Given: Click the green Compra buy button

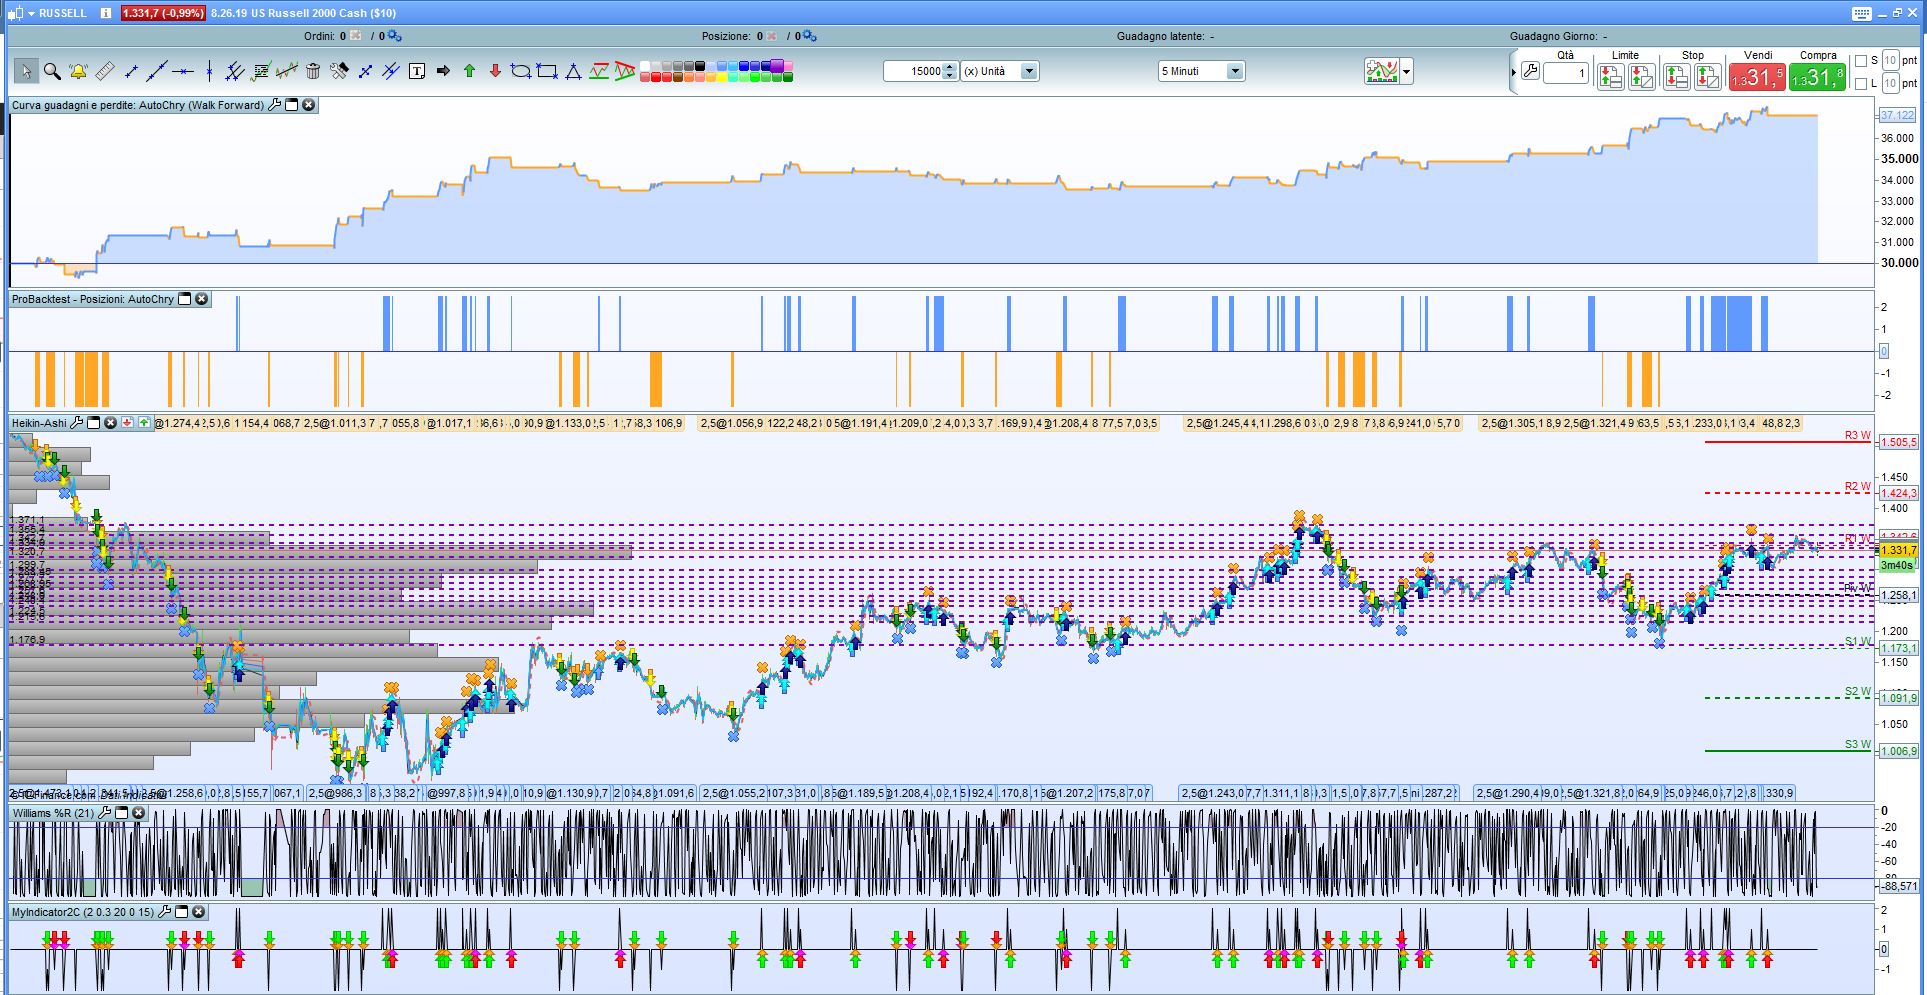Looking at the screenshot, I should tap(1817, 77).
